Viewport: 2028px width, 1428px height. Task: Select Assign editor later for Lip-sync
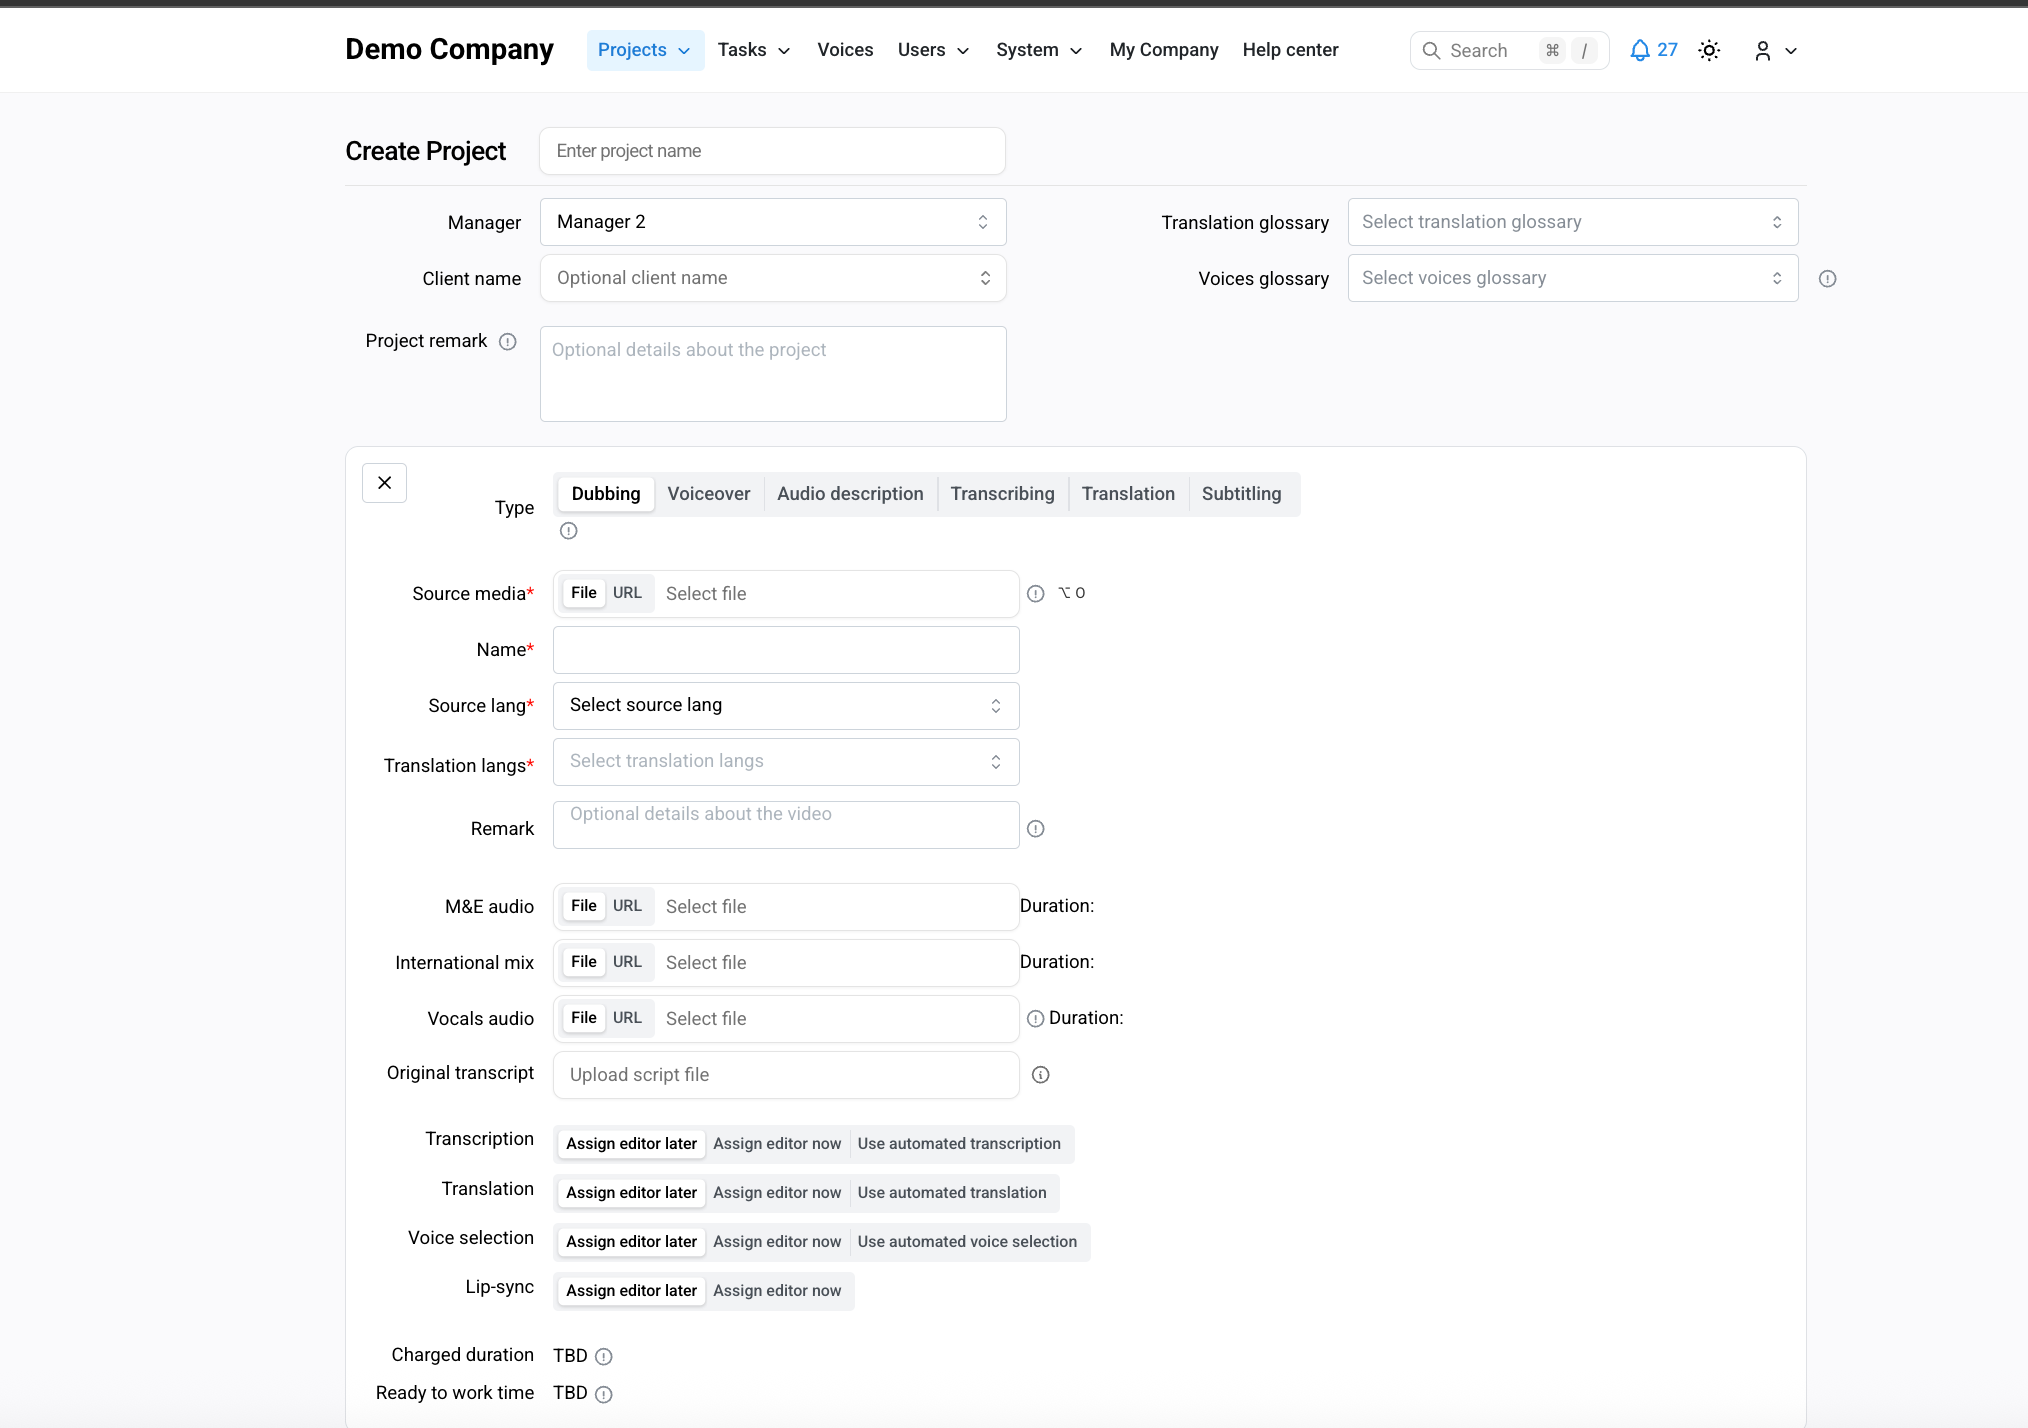point(631,1291)
